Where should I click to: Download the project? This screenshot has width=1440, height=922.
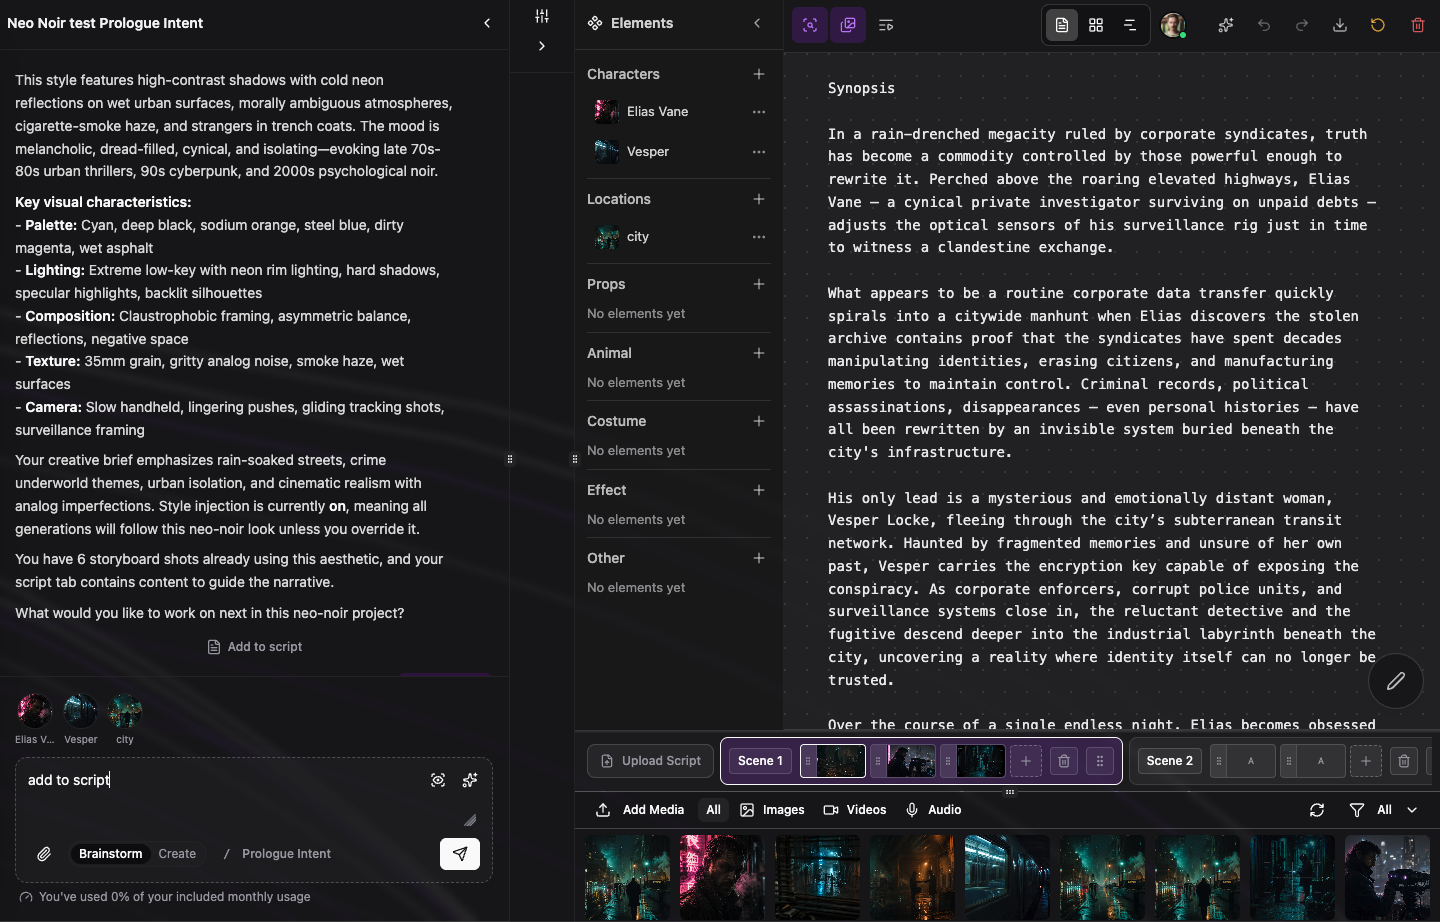point(1340,25)
